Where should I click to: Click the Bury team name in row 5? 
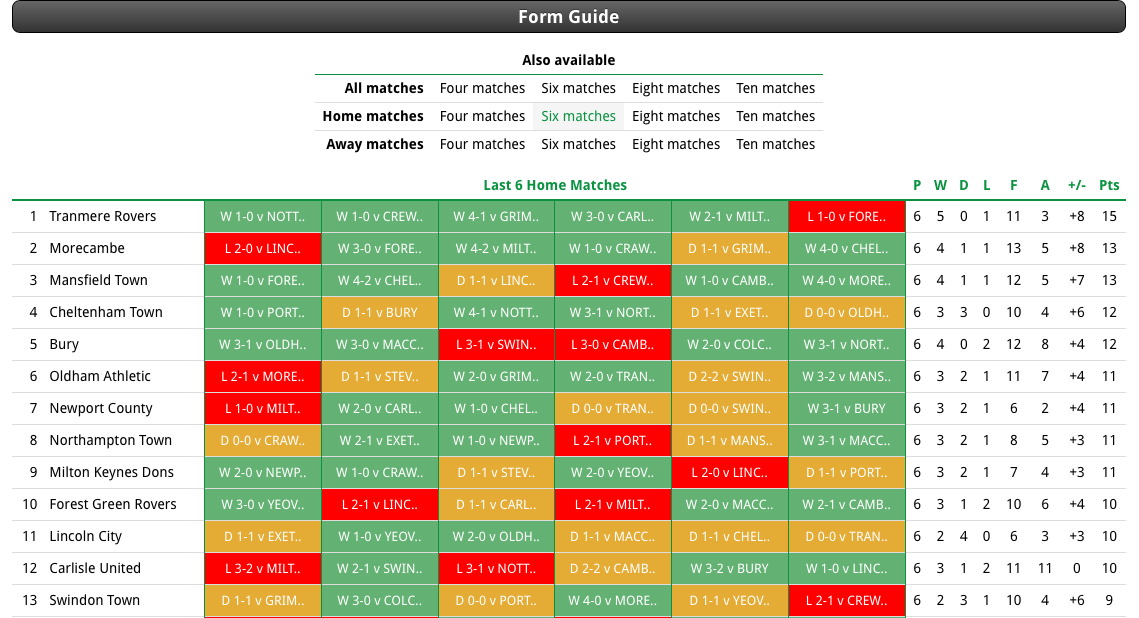(x=64, y=344)
